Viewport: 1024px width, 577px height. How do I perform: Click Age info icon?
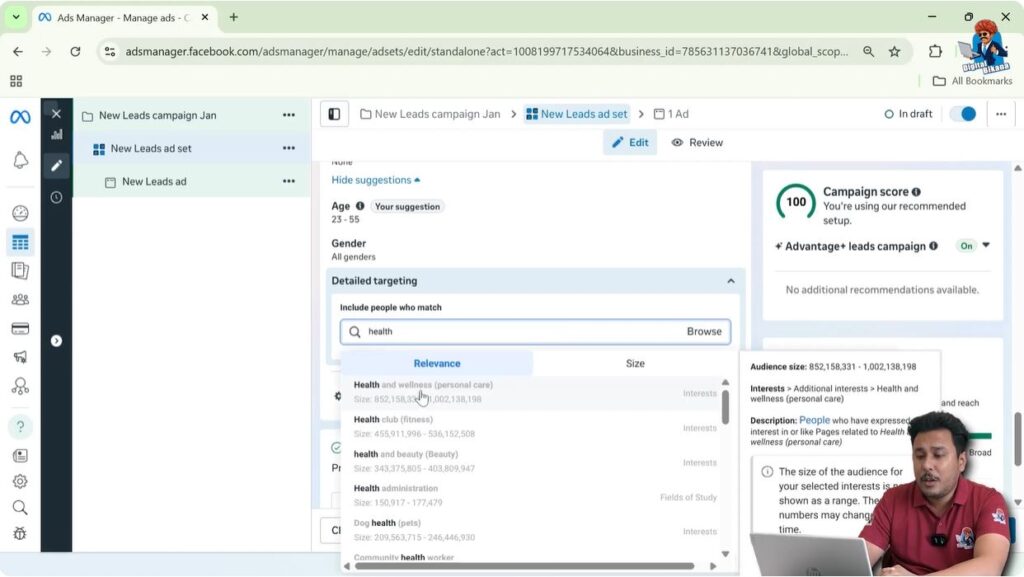(x=360, y=206)
